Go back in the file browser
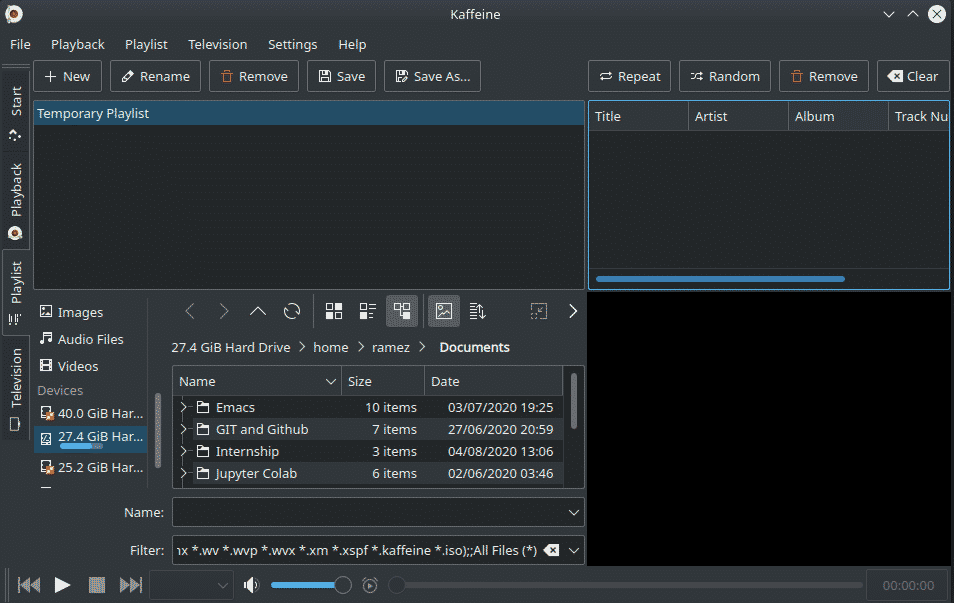Viewport: 954px width, 603px height. tap(190, 312)
